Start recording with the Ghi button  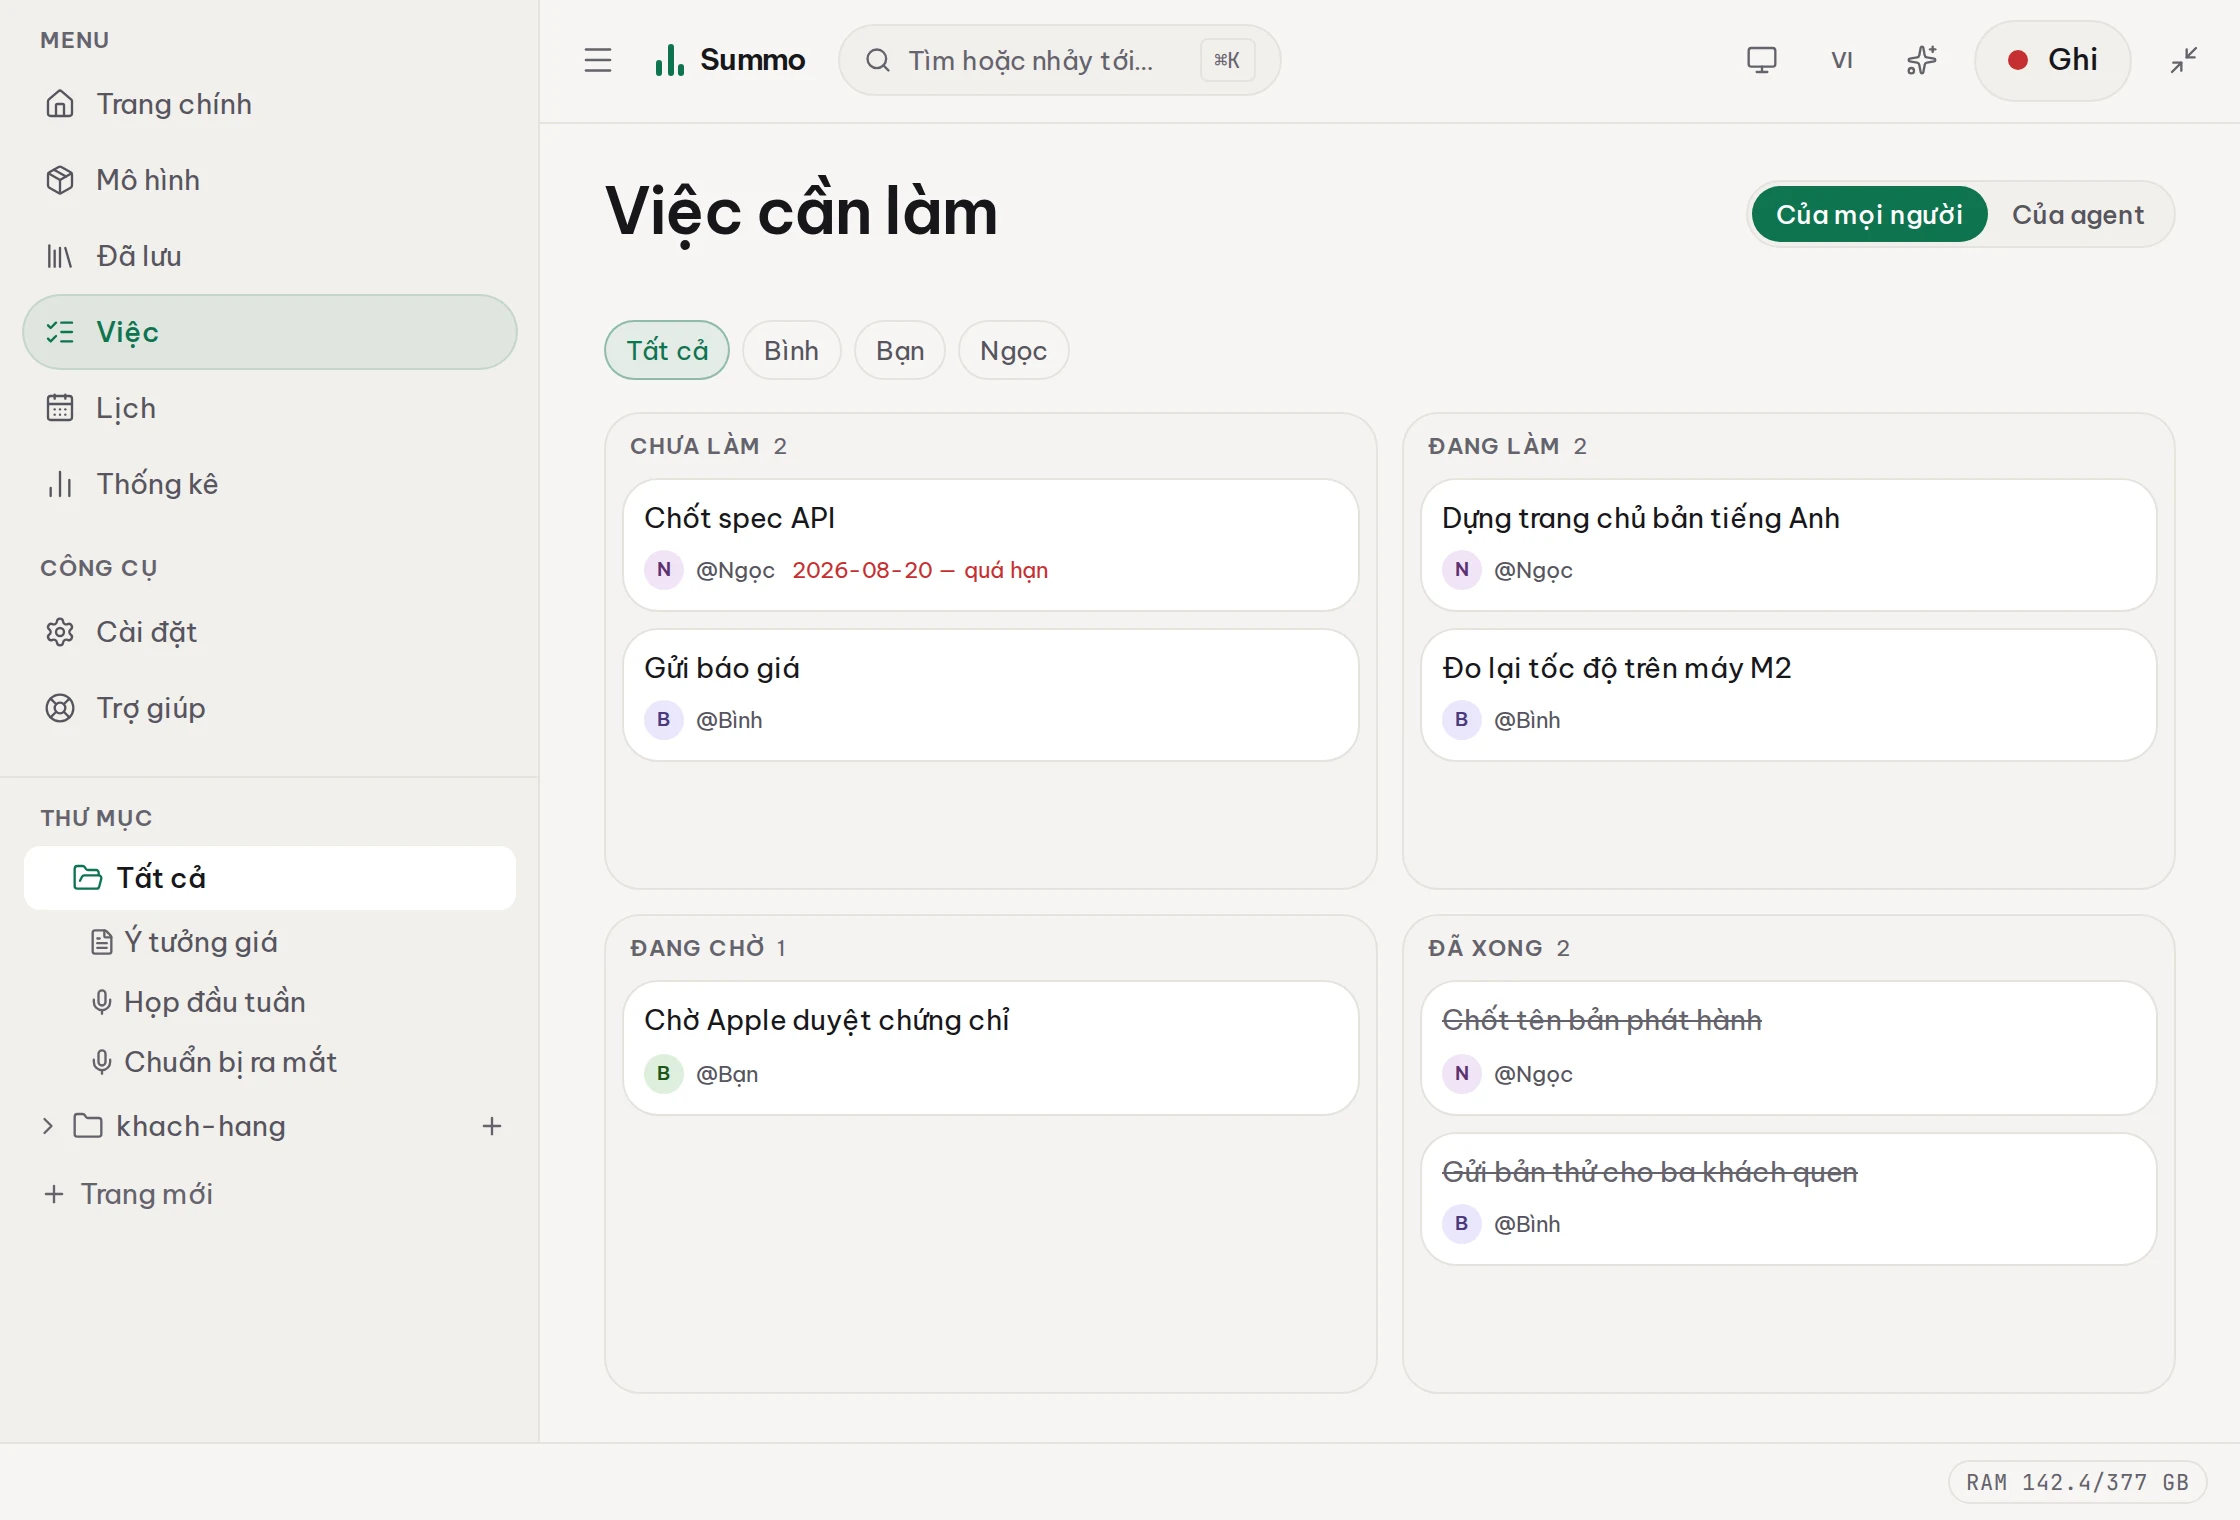point(2052,60)
